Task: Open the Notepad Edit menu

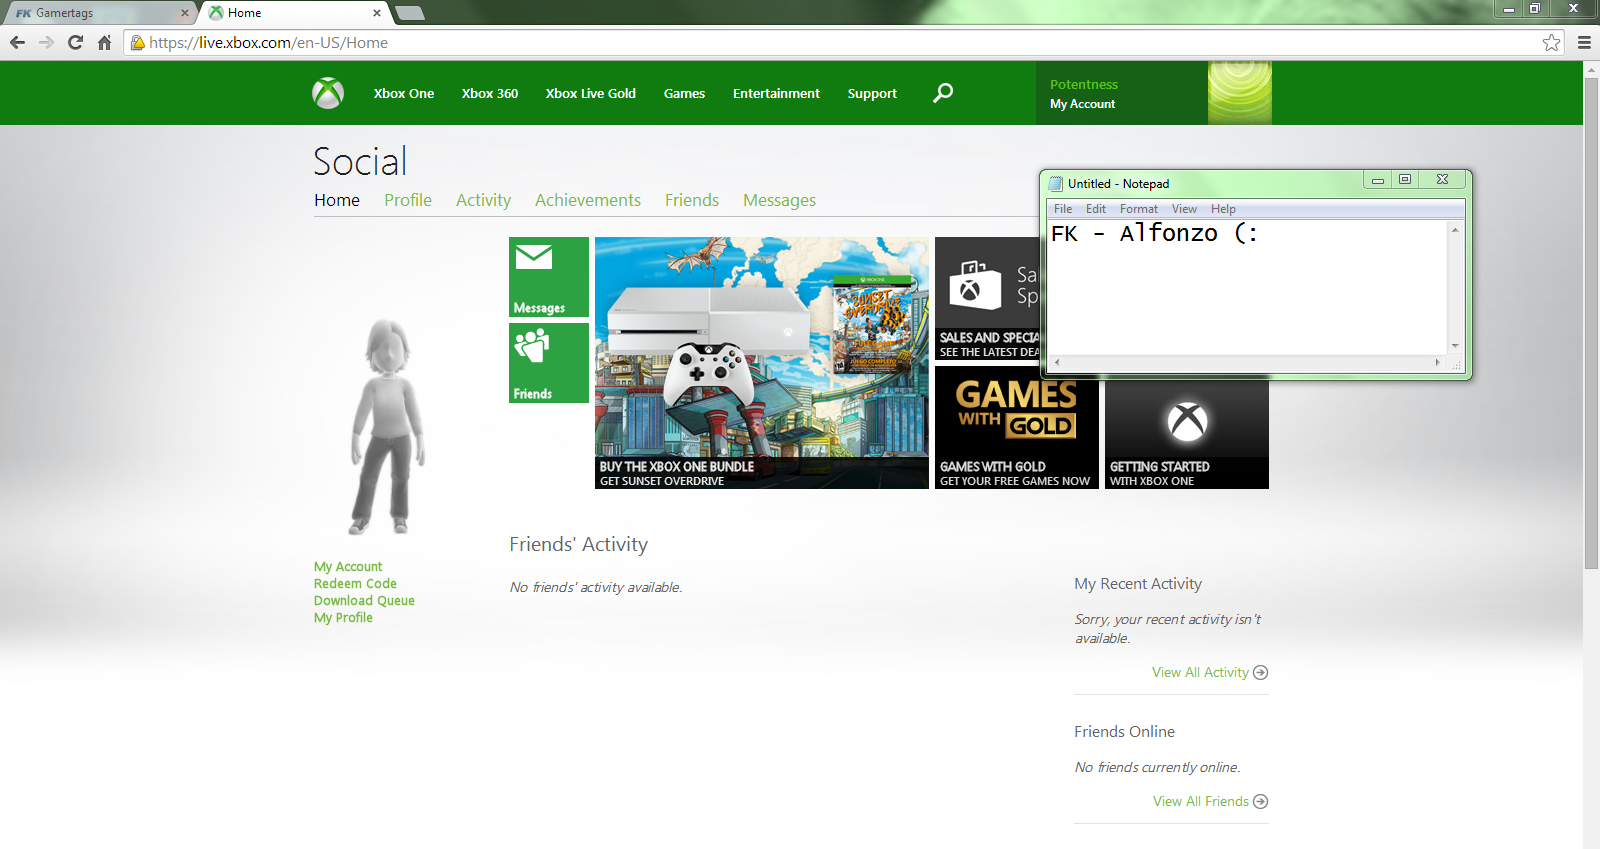Action: [1096, 209]
